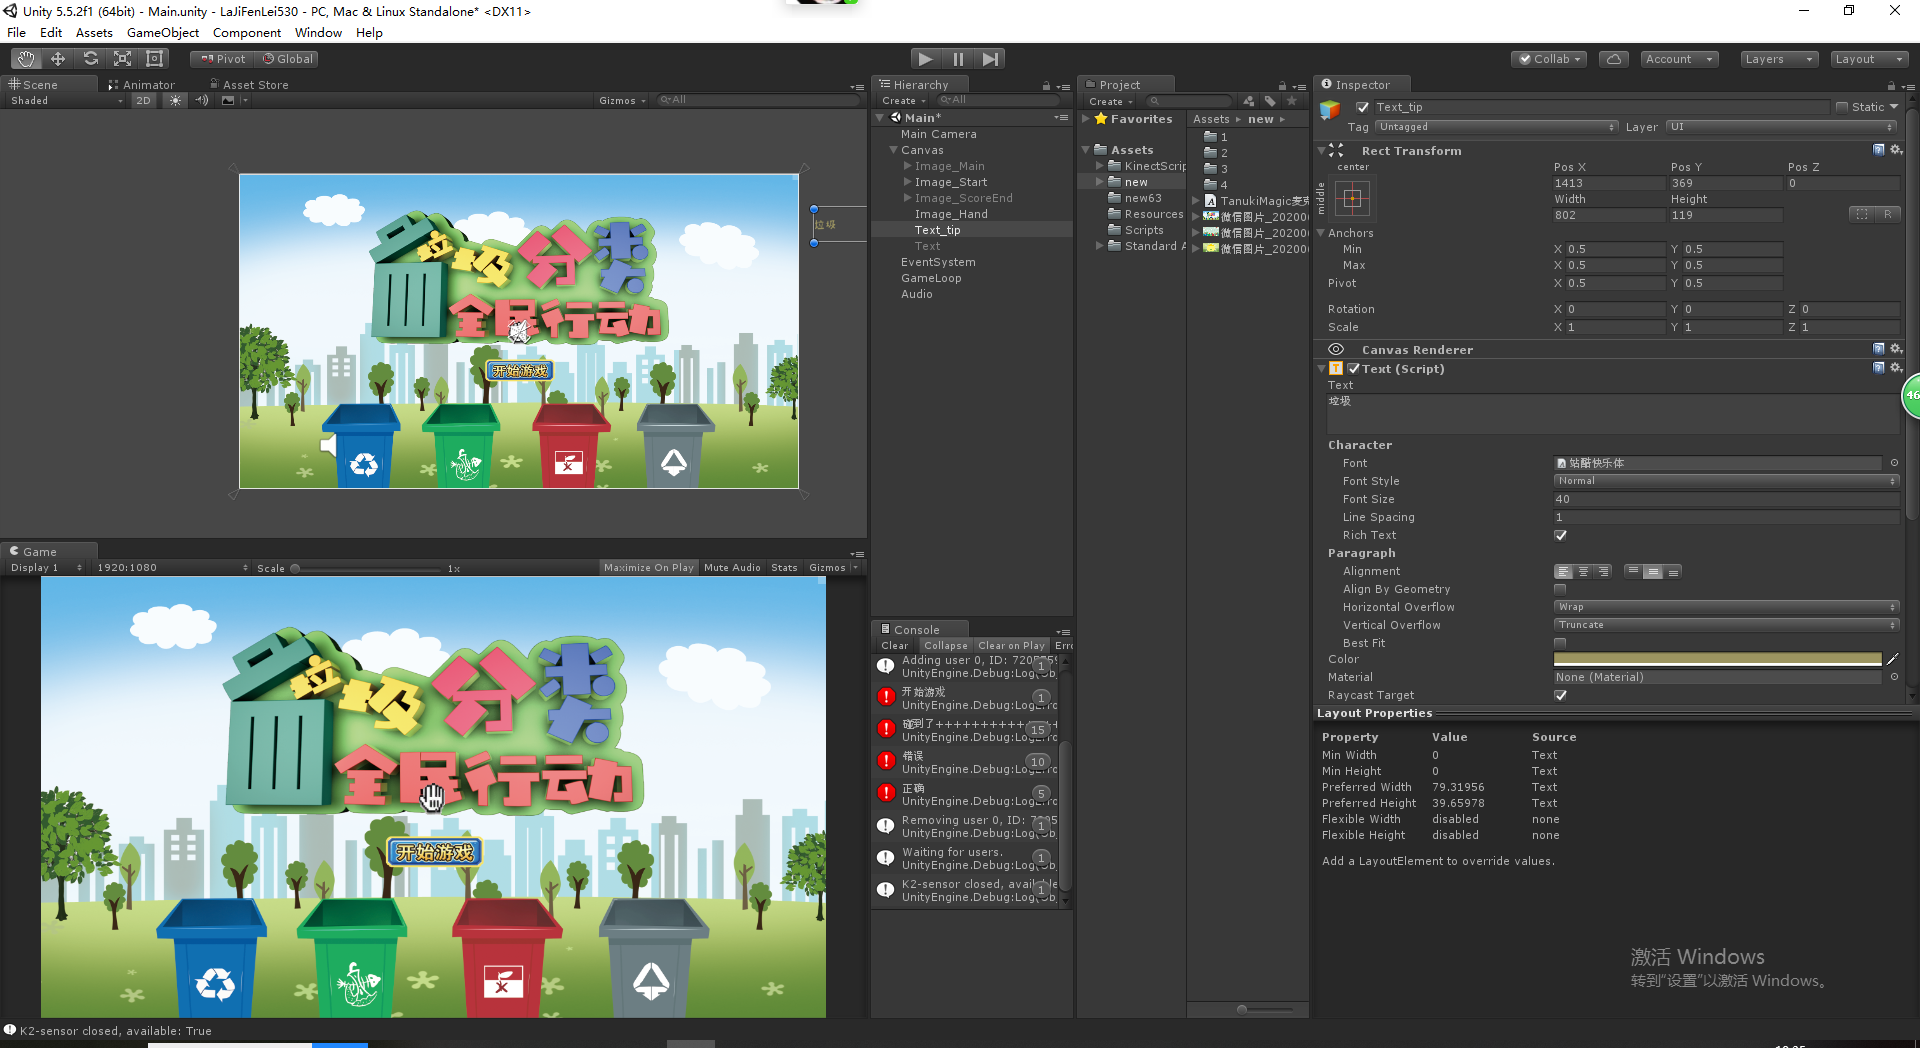1920x1048 pixels.
Task: Toggle Mute Audio in Game view
Action: (732, 567)
